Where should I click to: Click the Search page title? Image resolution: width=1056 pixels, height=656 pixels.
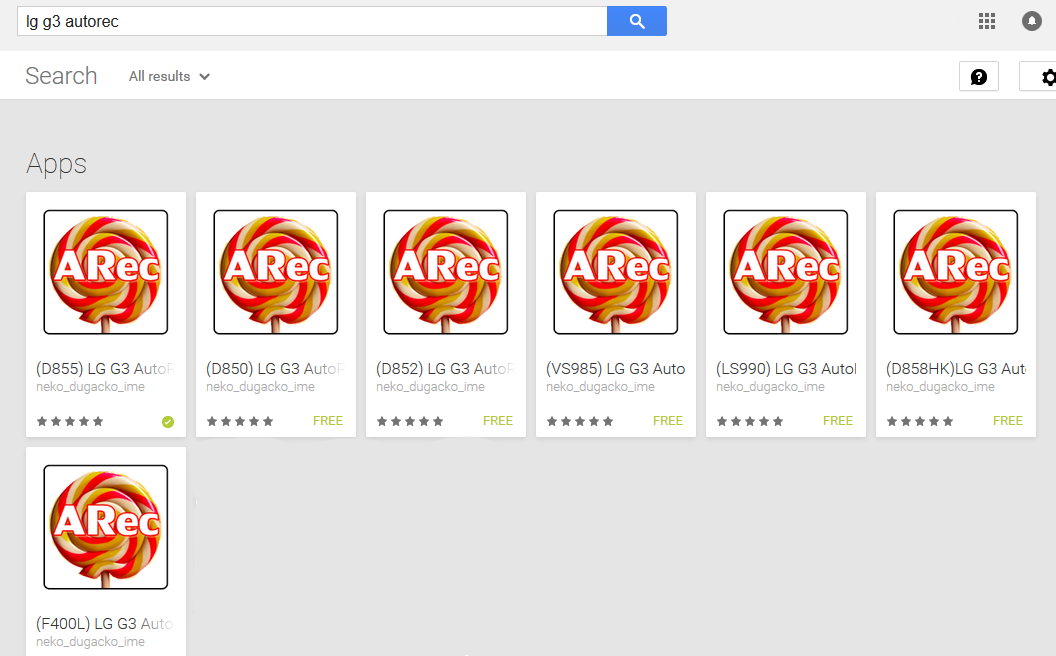pyautogui.click(x=61, y=76)
